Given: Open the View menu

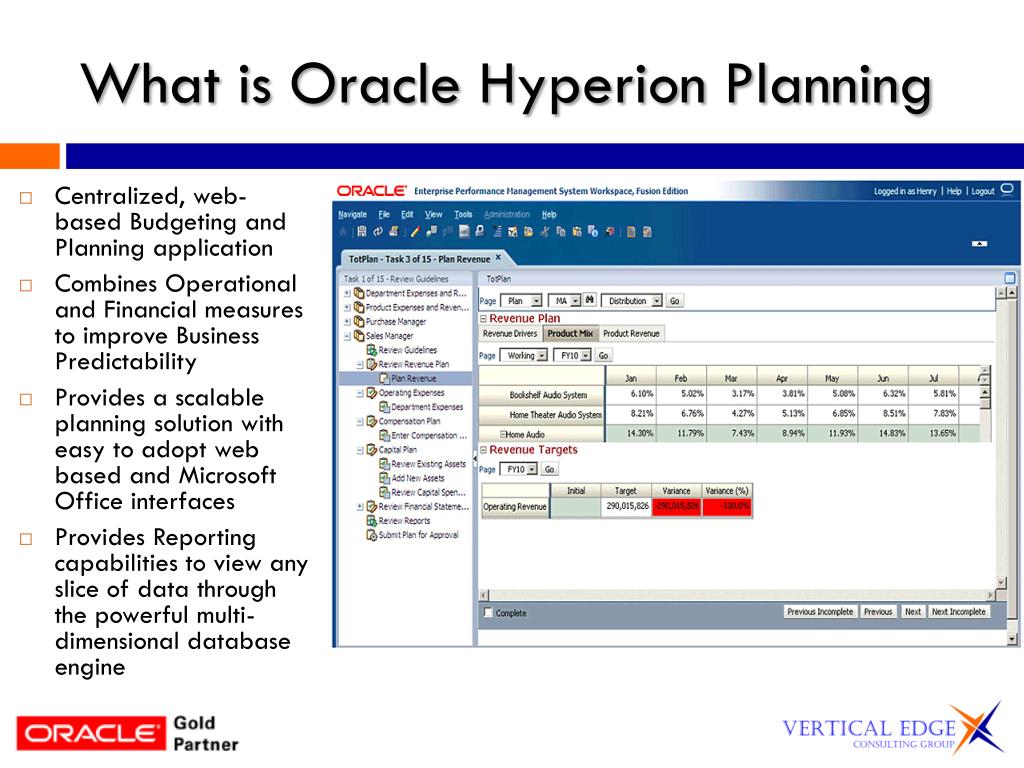Looking at the screenshot, I should (434, 214).
